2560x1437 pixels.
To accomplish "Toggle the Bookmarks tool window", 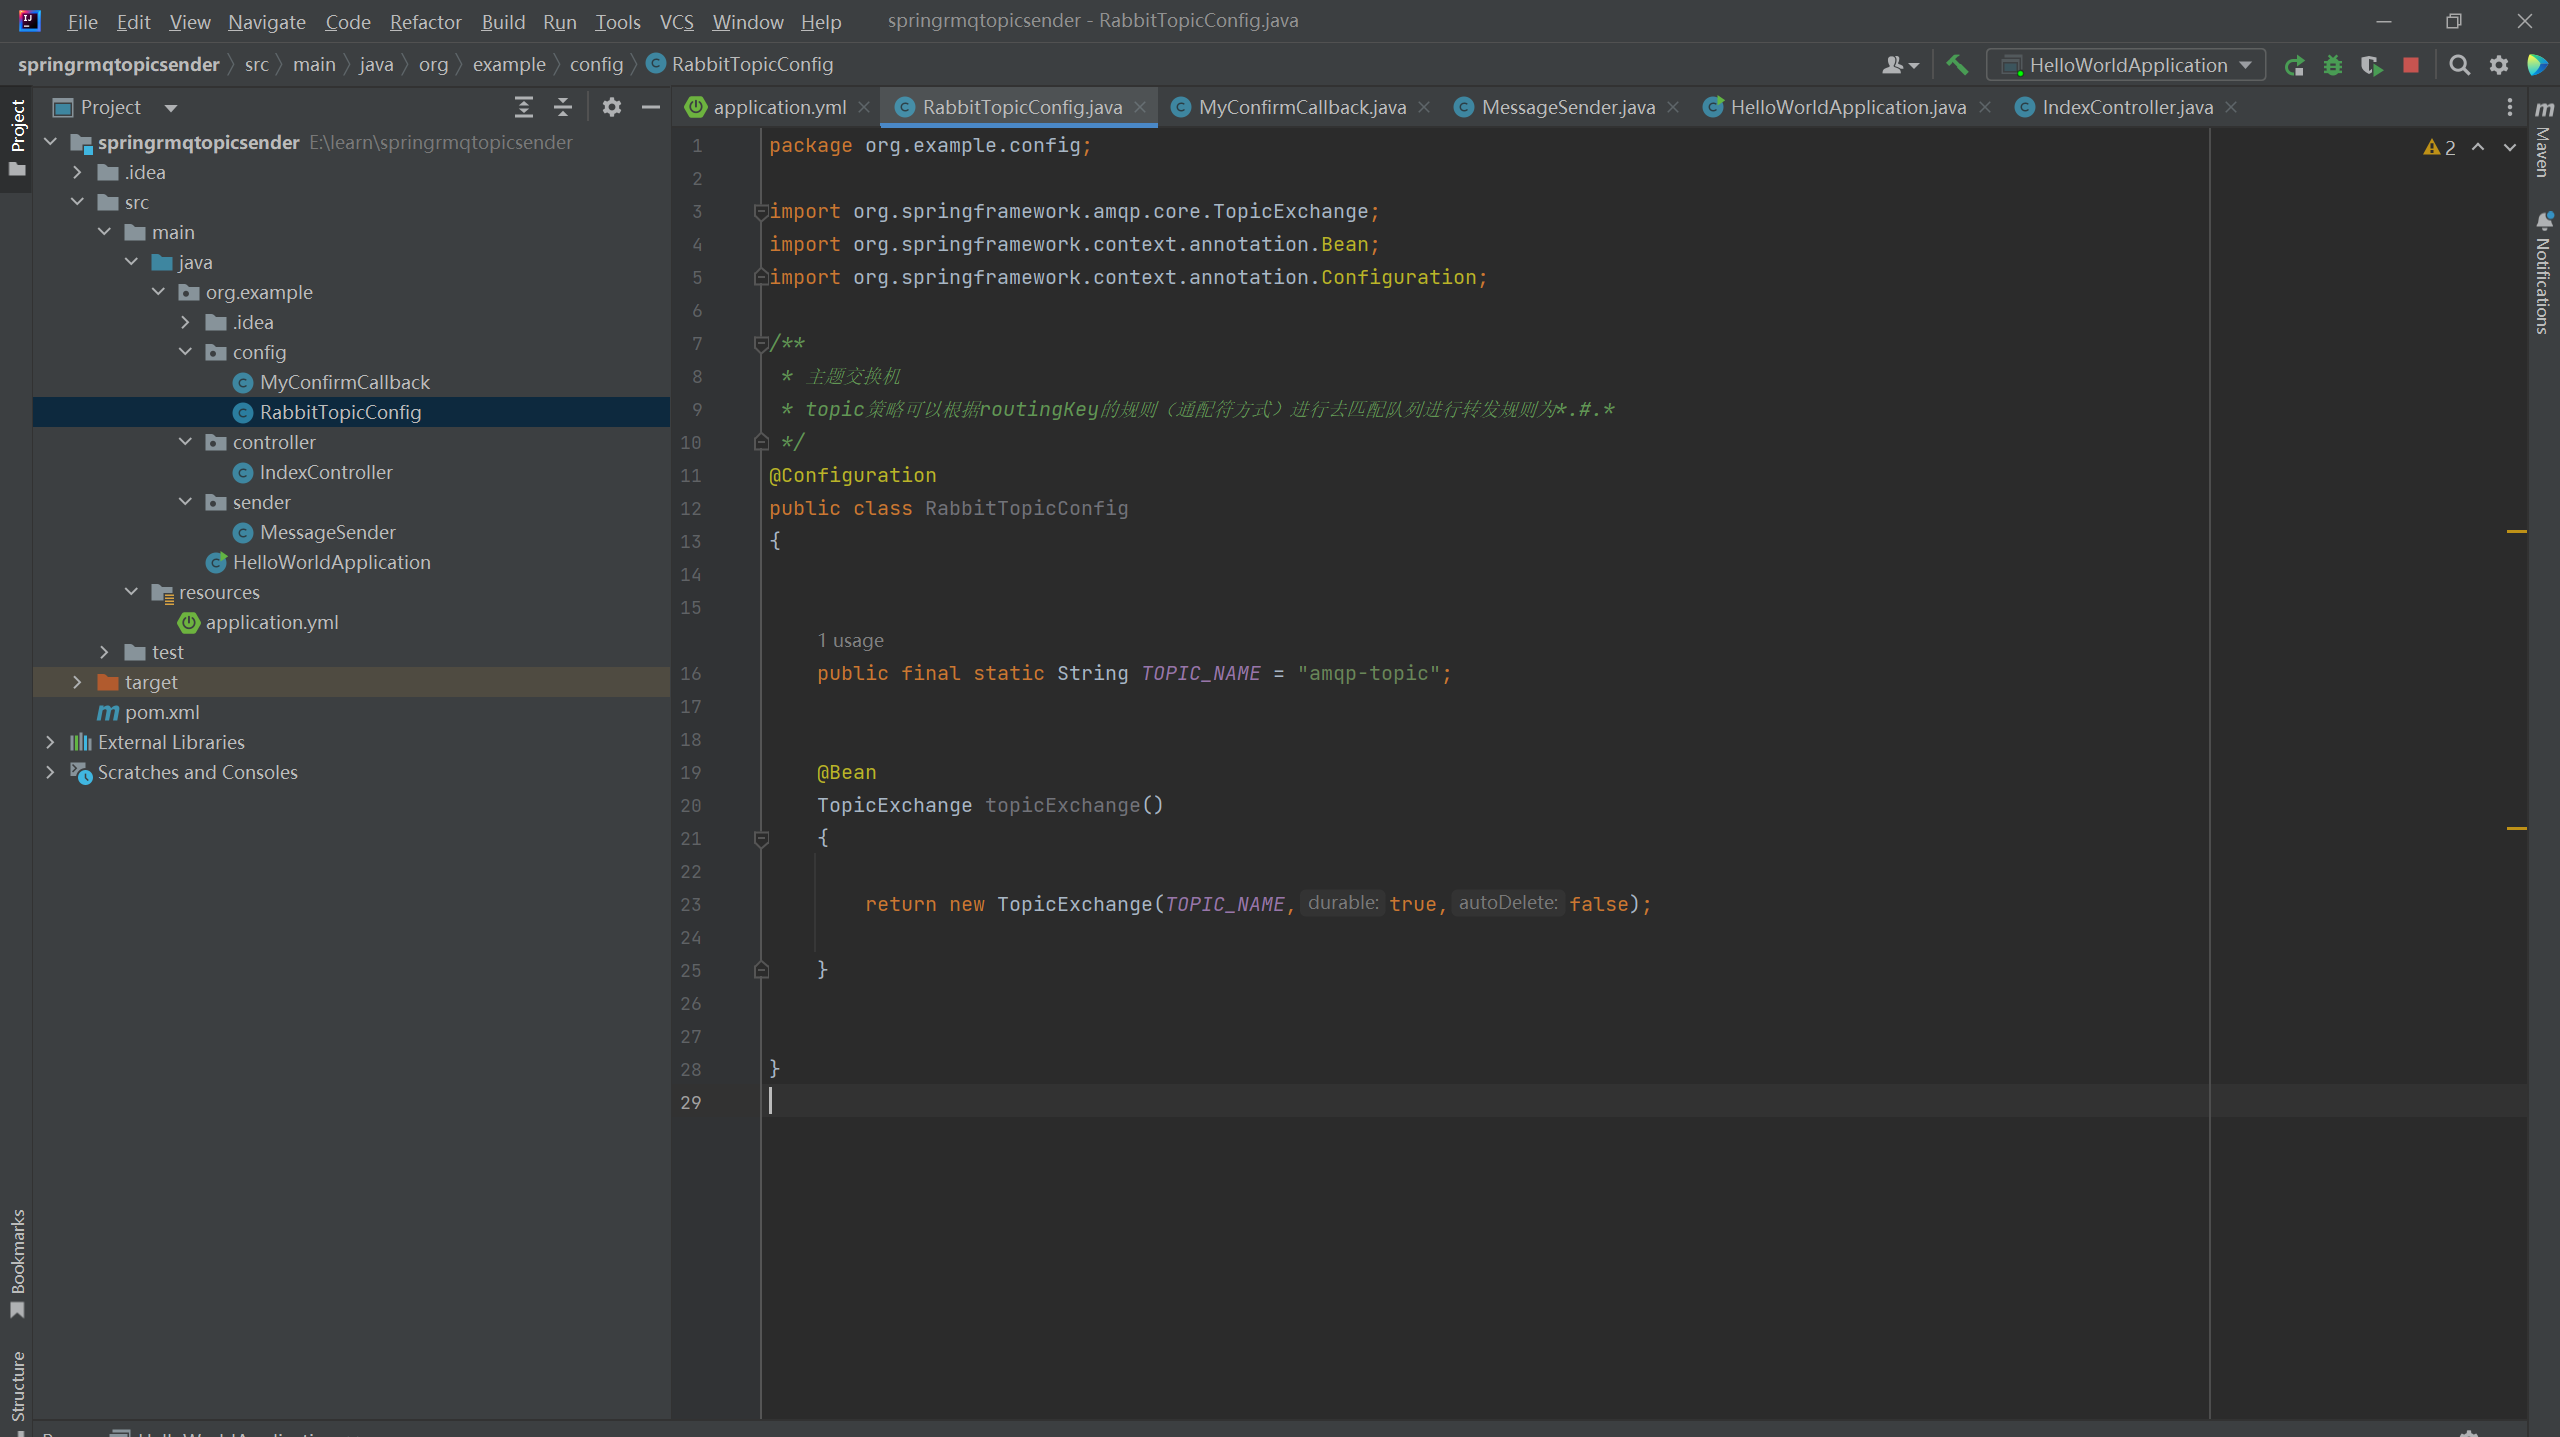I will coord(17,1262).
